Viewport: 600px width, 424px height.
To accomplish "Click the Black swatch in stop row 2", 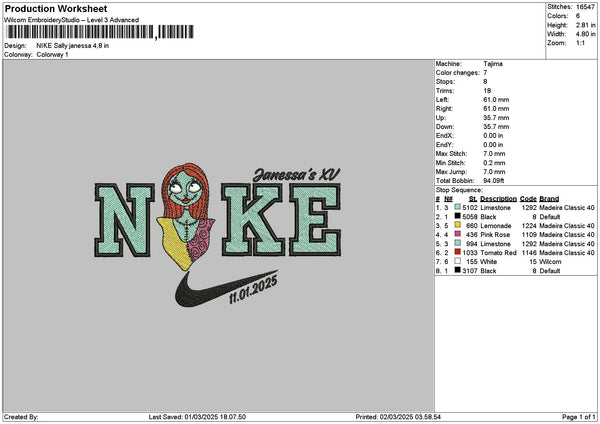I will click(457, 216).
